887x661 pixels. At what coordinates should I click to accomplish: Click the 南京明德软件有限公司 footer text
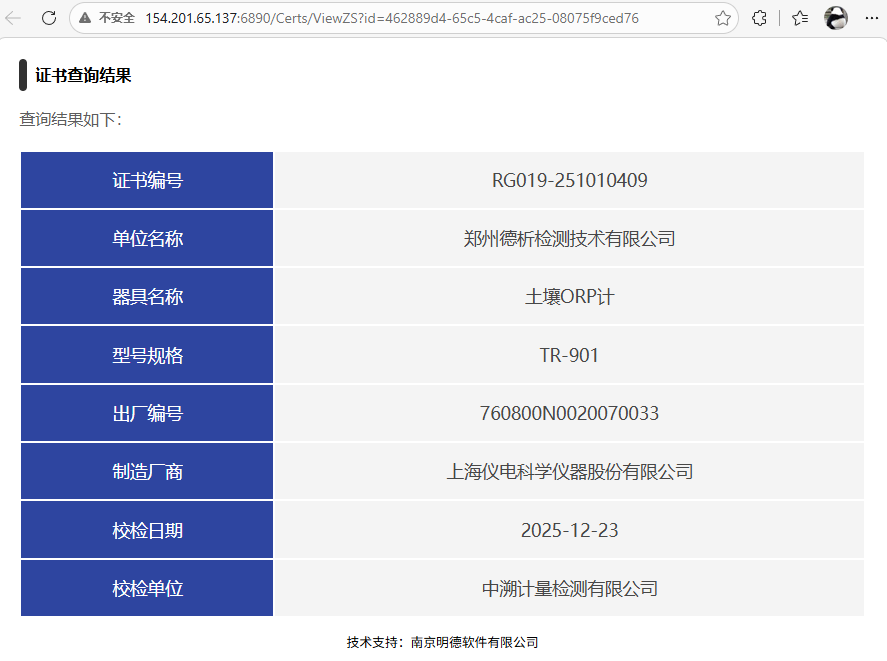point(474,643)
